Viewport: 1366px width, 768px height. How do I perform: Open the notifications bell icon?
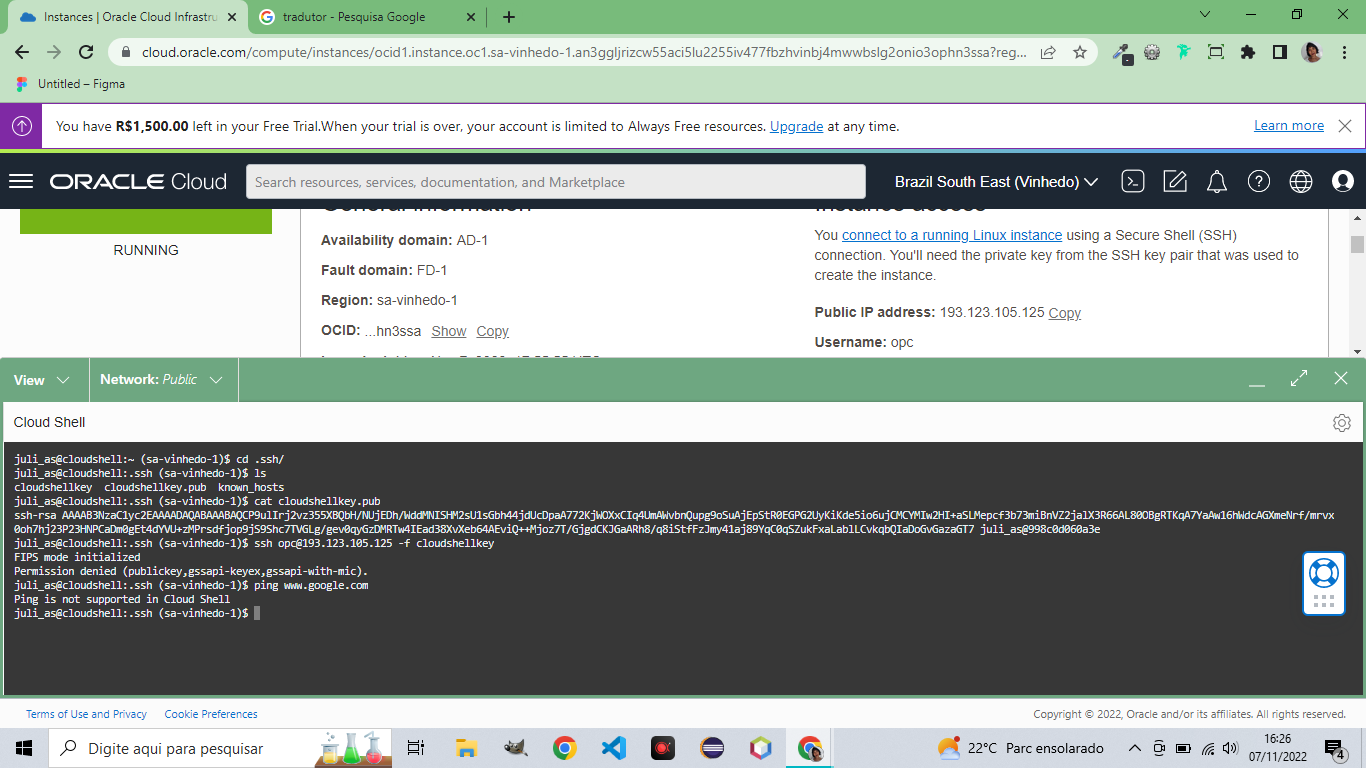click(x=1217, y=181)
